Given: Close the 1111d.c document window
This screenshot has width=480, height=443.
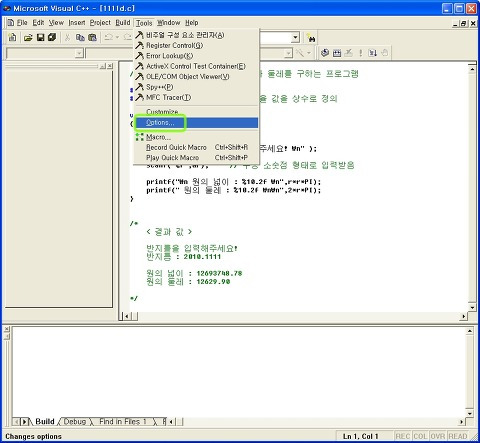Looking at the screenshot, I should pos(473,23).
